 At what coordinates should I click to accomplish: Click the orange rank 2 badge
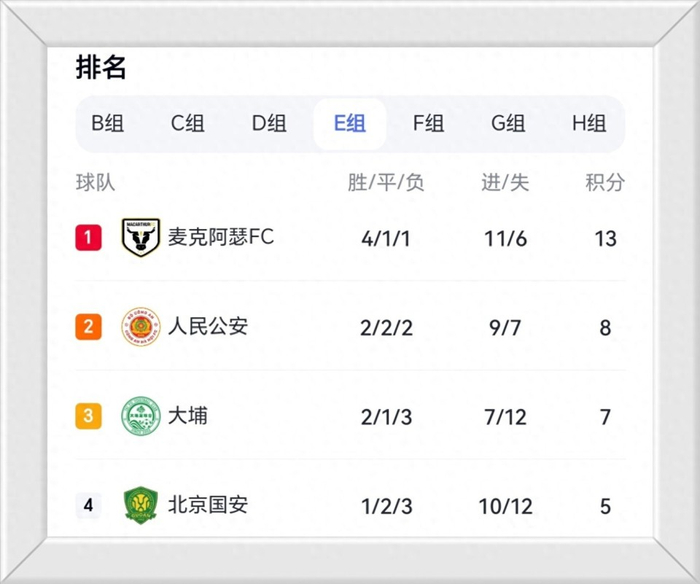88,327
